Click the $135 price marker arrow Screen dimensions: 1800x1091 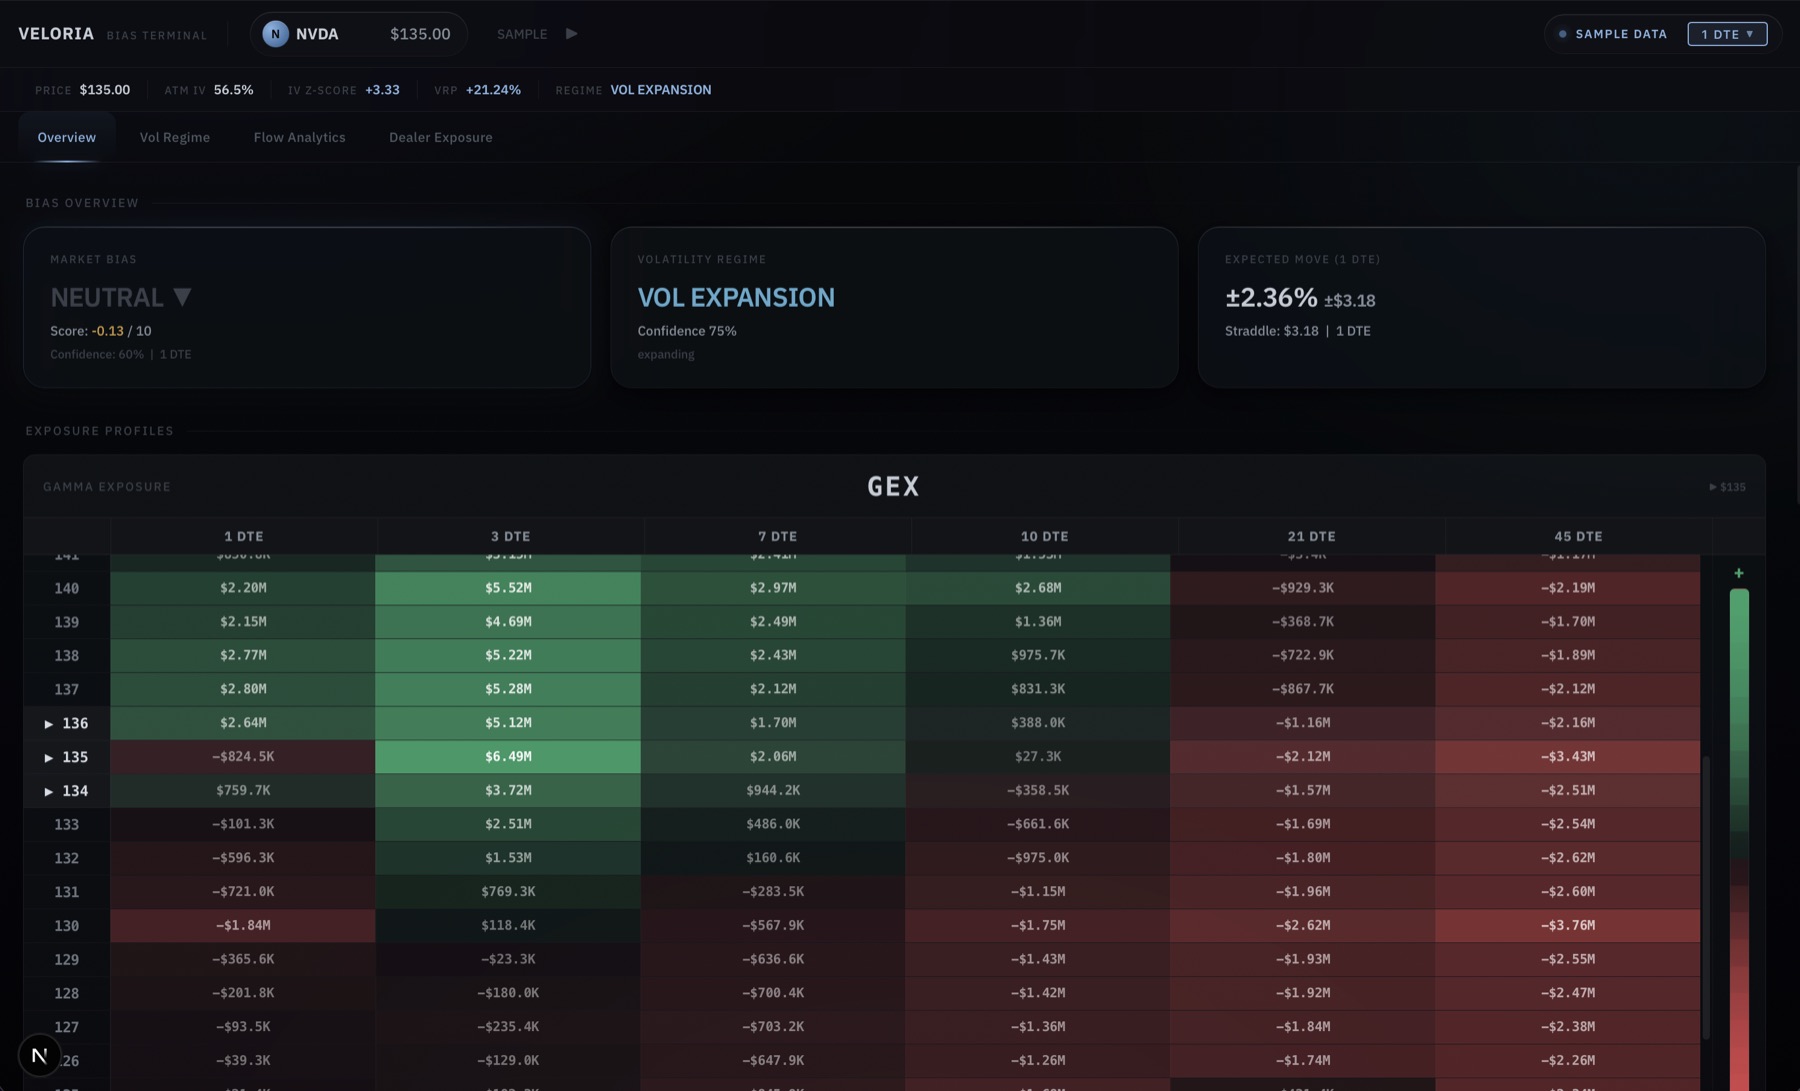pos(1713,487)
